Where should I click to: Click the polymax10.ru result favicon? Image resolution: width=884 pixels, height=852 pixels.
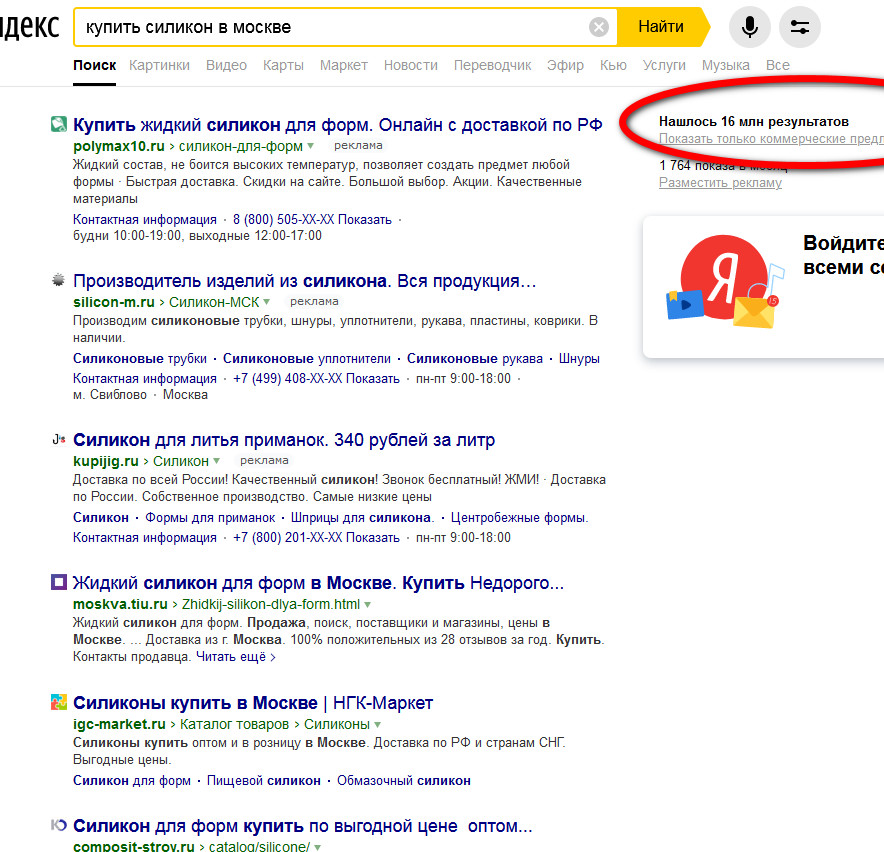59,124
